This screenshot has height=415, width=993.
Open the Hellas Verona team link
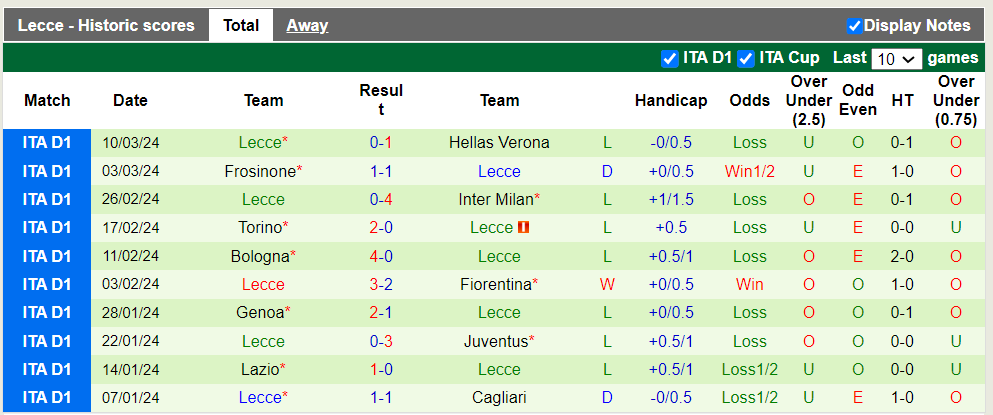[x=499, y=143]
